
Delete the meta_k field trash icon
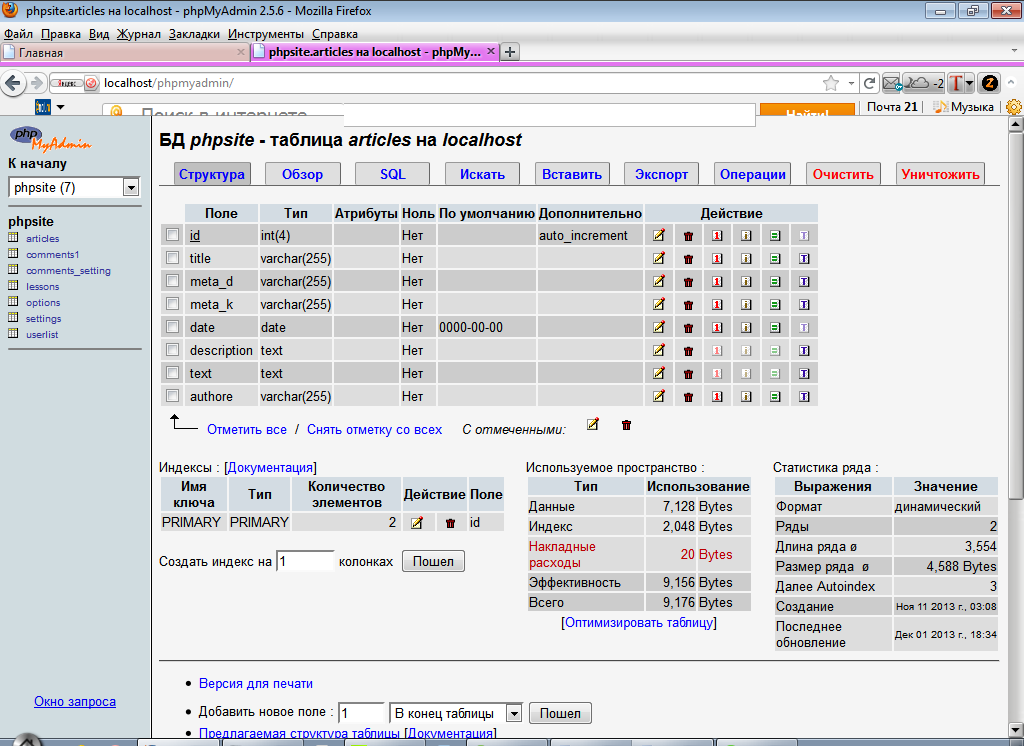688,304
